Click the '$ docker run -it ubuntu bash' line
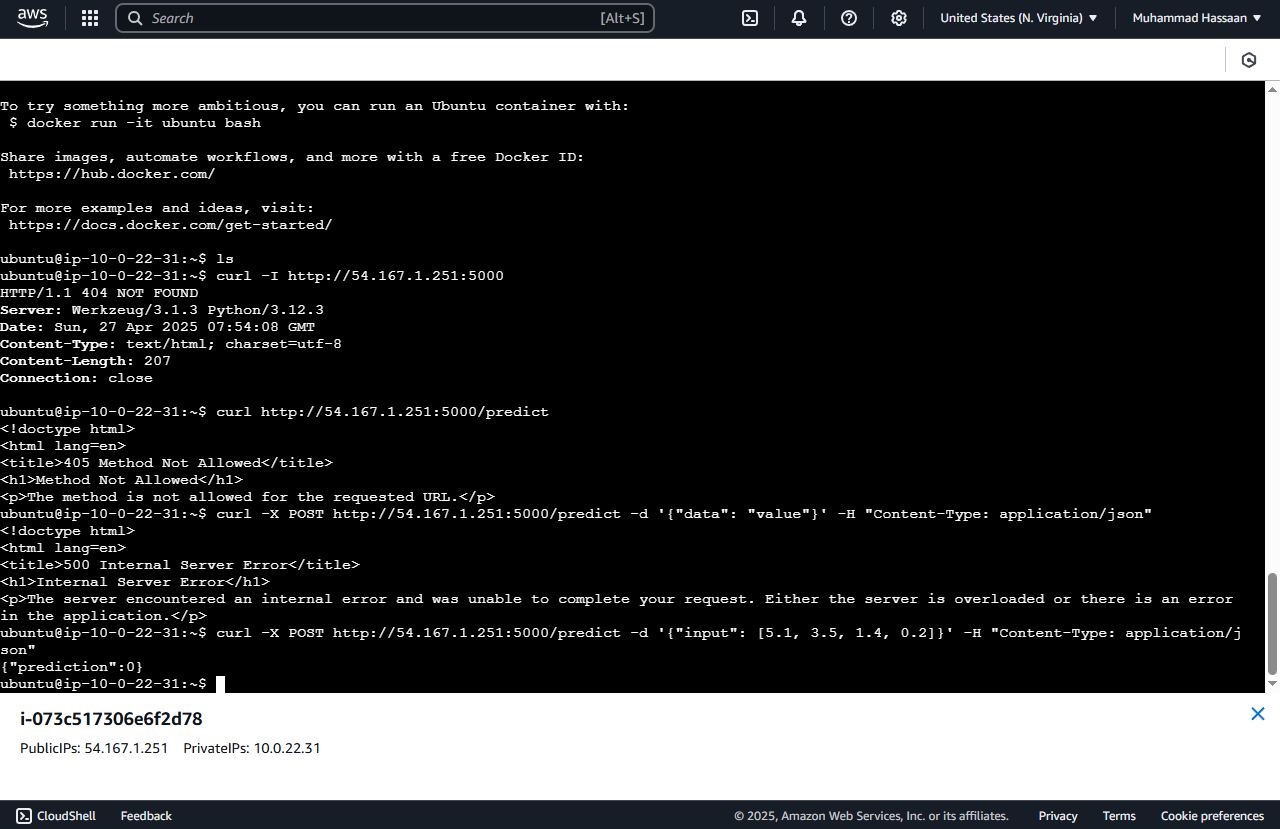Image resolution: width=1280 pixels, height=829 pixels. click(x=135, y=123)
